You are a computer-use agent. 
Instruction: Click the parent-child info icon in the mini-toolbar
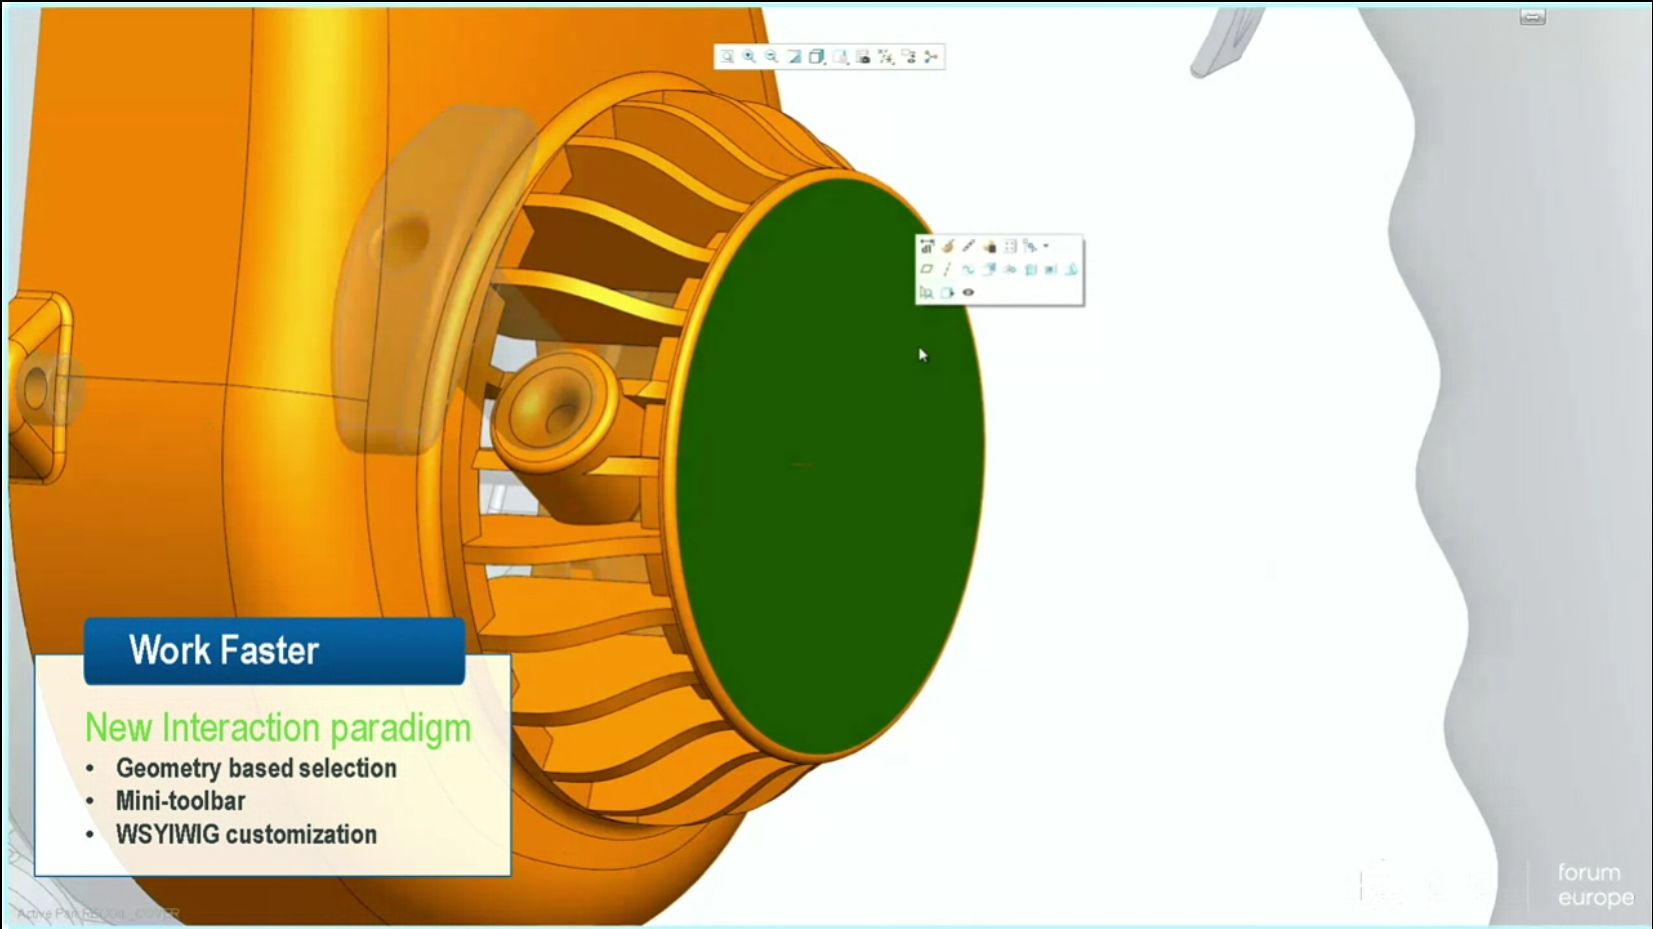pyautogui.click(x=1030, y=246)
